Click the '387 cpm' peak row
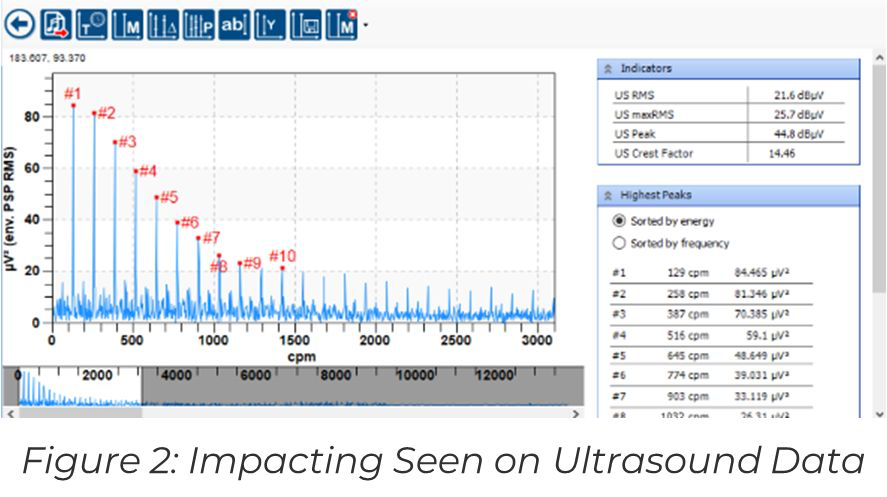The height and width of the screenshot is (497, 887). [712, 314]
